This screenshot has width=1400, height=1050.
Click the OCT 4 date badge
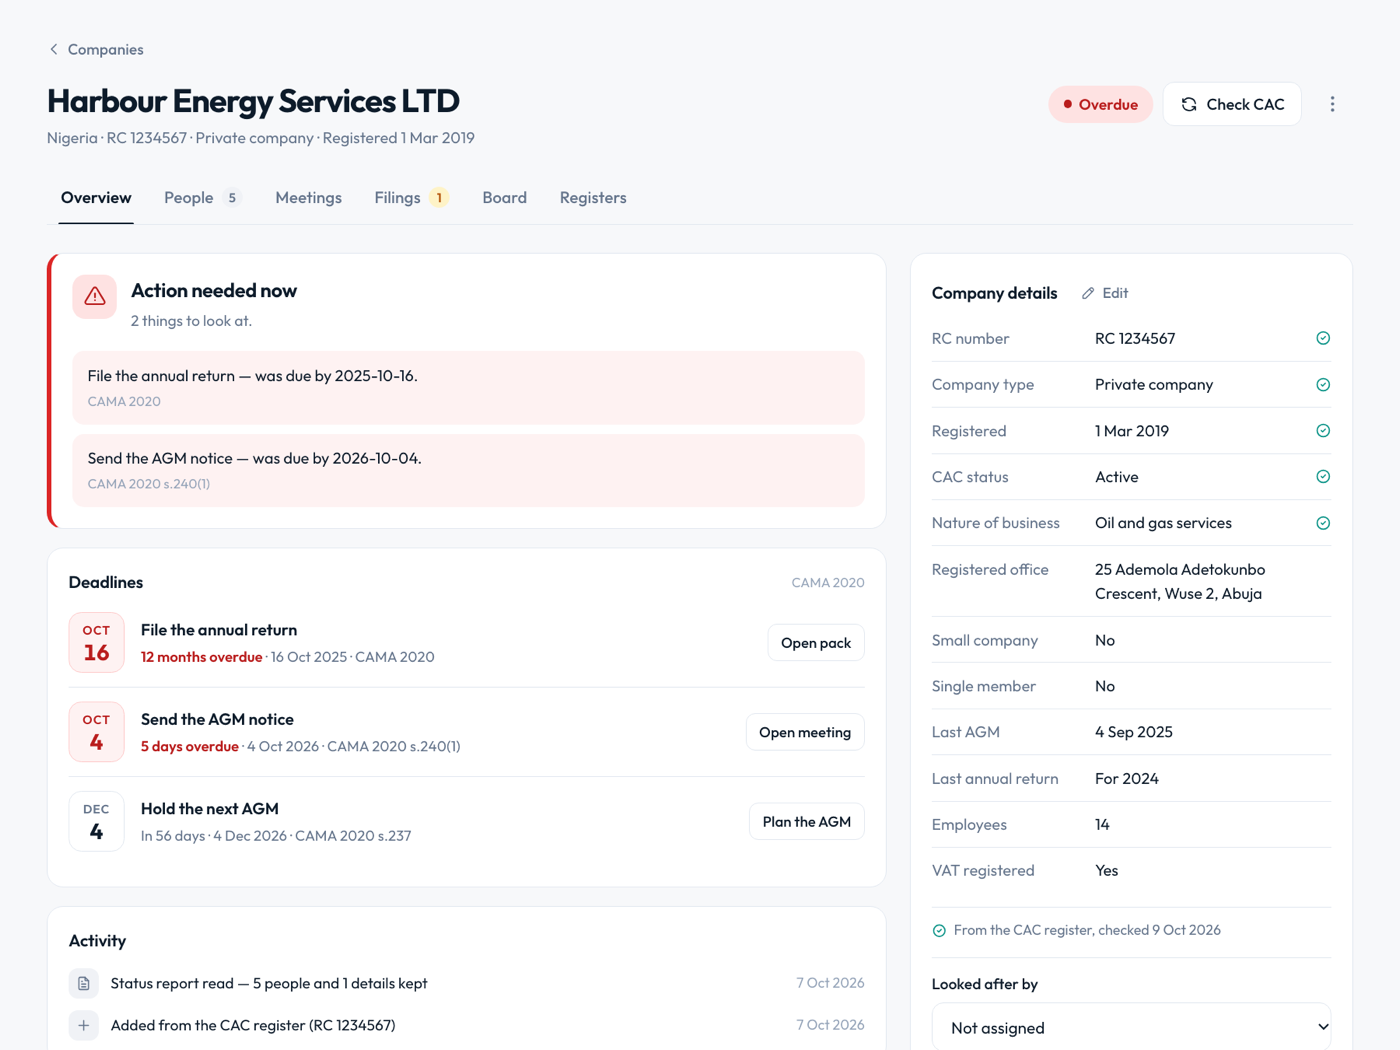pos(96,732)
